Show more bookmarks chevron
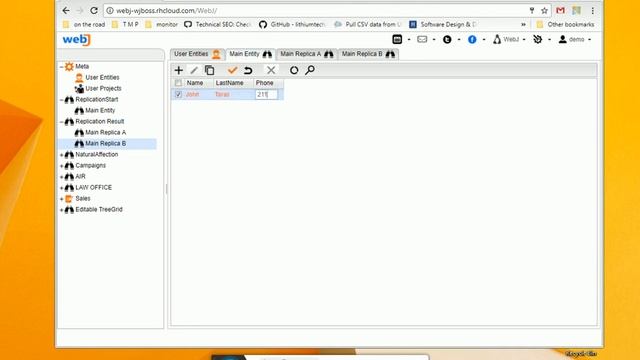Image resolution: width=640 pixels, height=360 pixels. click(523, 24)
